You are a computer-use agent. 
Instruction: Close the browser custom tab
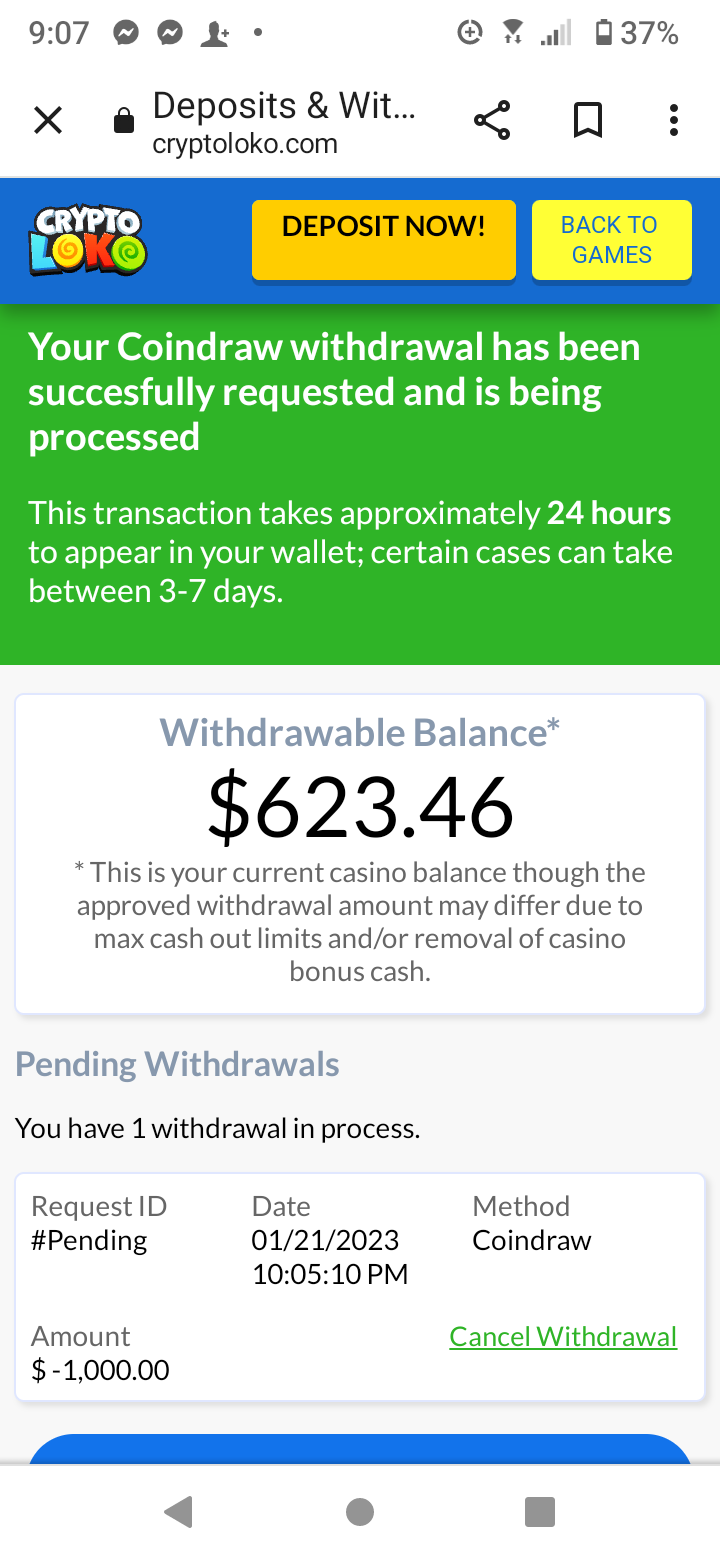click(48, 121)
